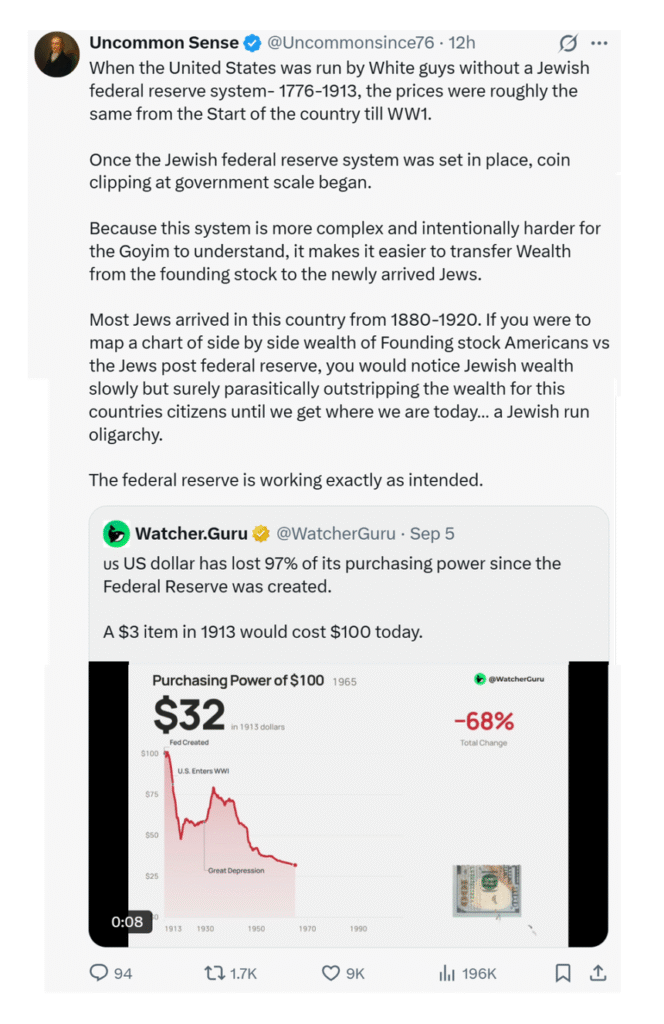Screen dimensions: 664x1024
Task: Open the @Uncommonsince76 handle link
Action: click(351, 43)
